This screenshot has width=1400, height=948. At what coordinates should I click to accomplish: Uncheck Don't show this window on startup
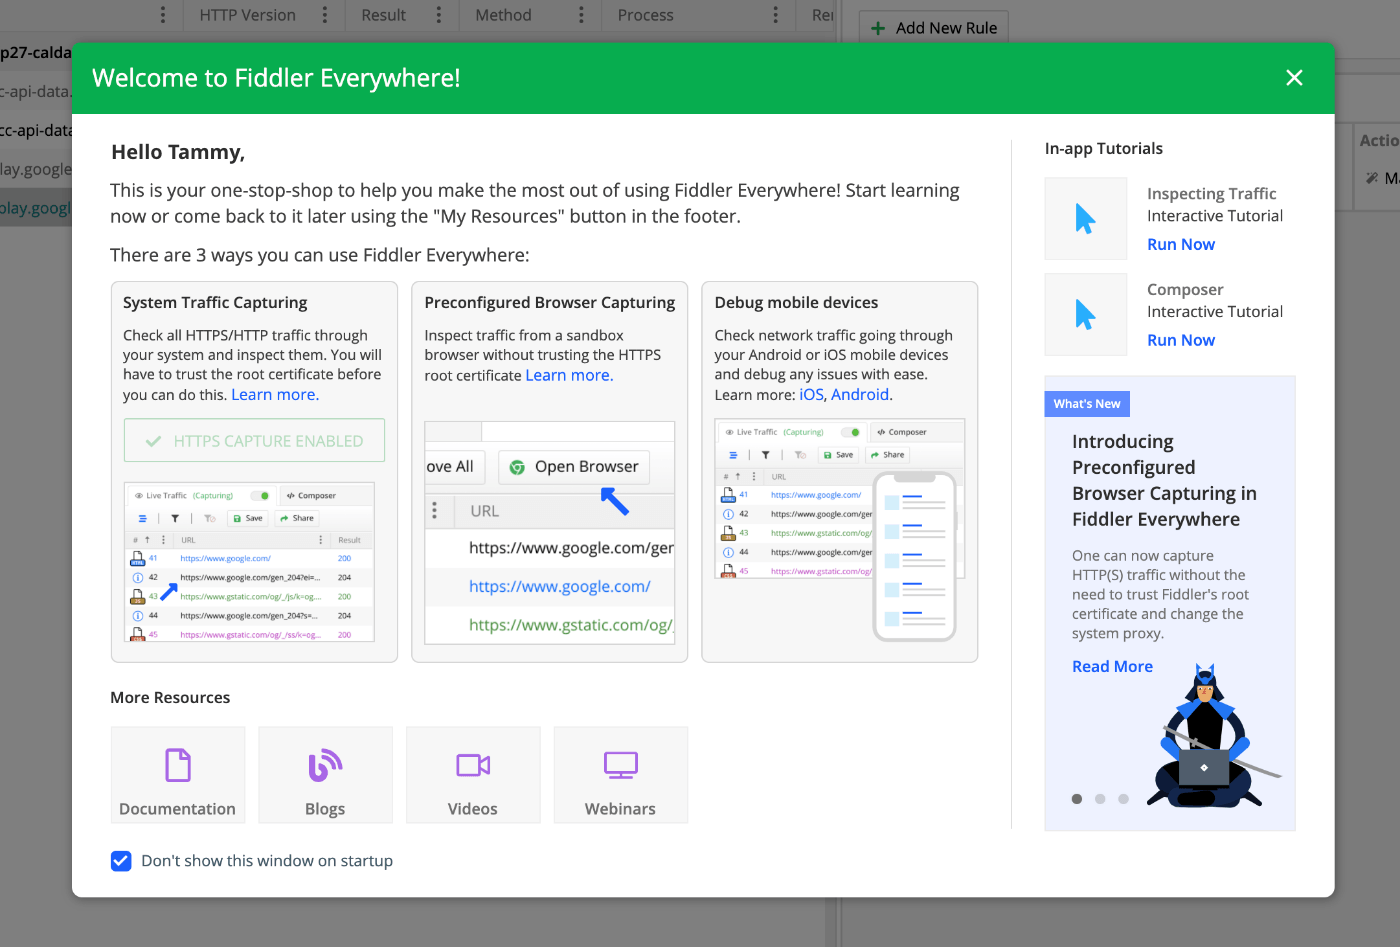pyautogui.click(x=121, y=861)
